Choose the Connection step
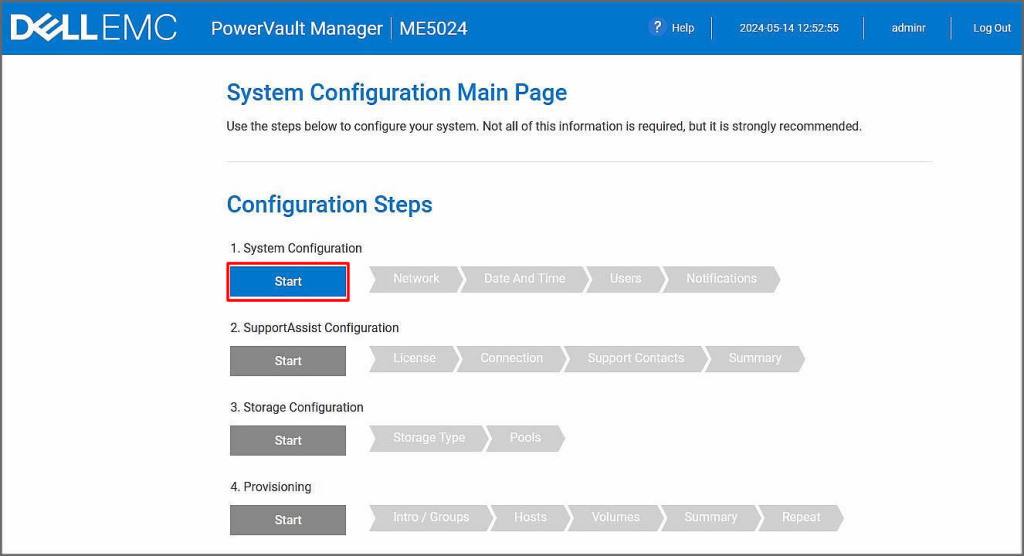The image size is (1024, 556). (x=511, y=358)
